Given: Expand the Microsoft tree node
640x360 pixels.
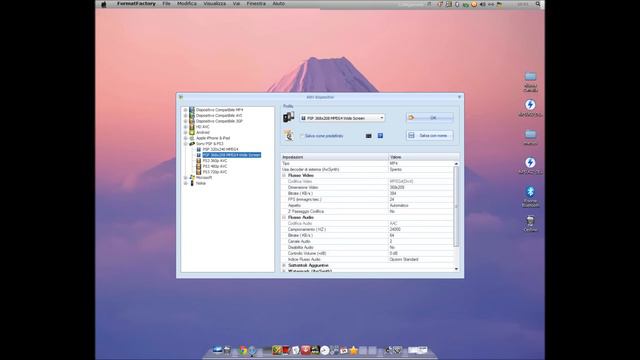Looking at the screenshot, I should 186,178.
